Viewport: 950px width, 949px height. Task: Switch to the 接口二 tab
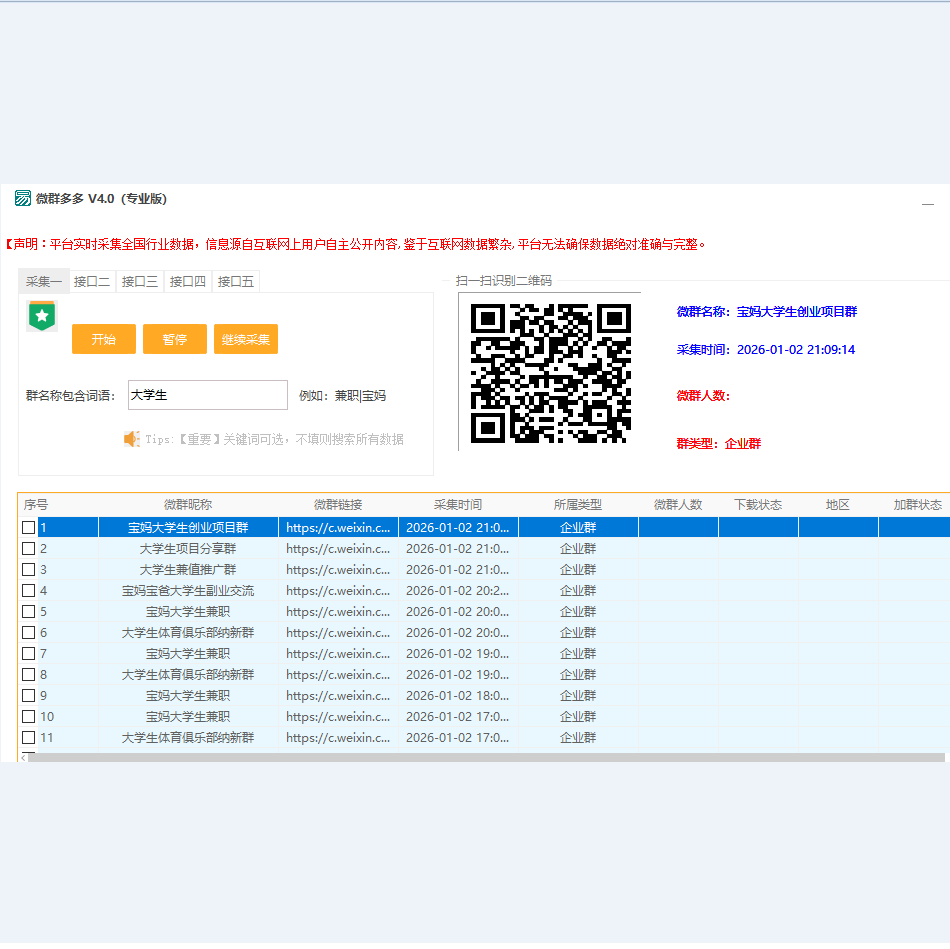pos(92,282)
